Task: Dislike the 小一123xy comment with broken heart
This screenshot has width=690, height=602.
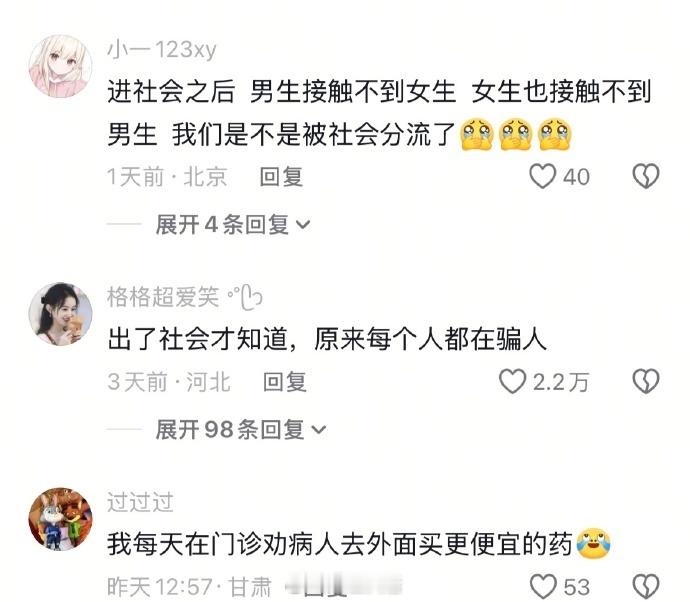Action: click(x=646, y=176)
